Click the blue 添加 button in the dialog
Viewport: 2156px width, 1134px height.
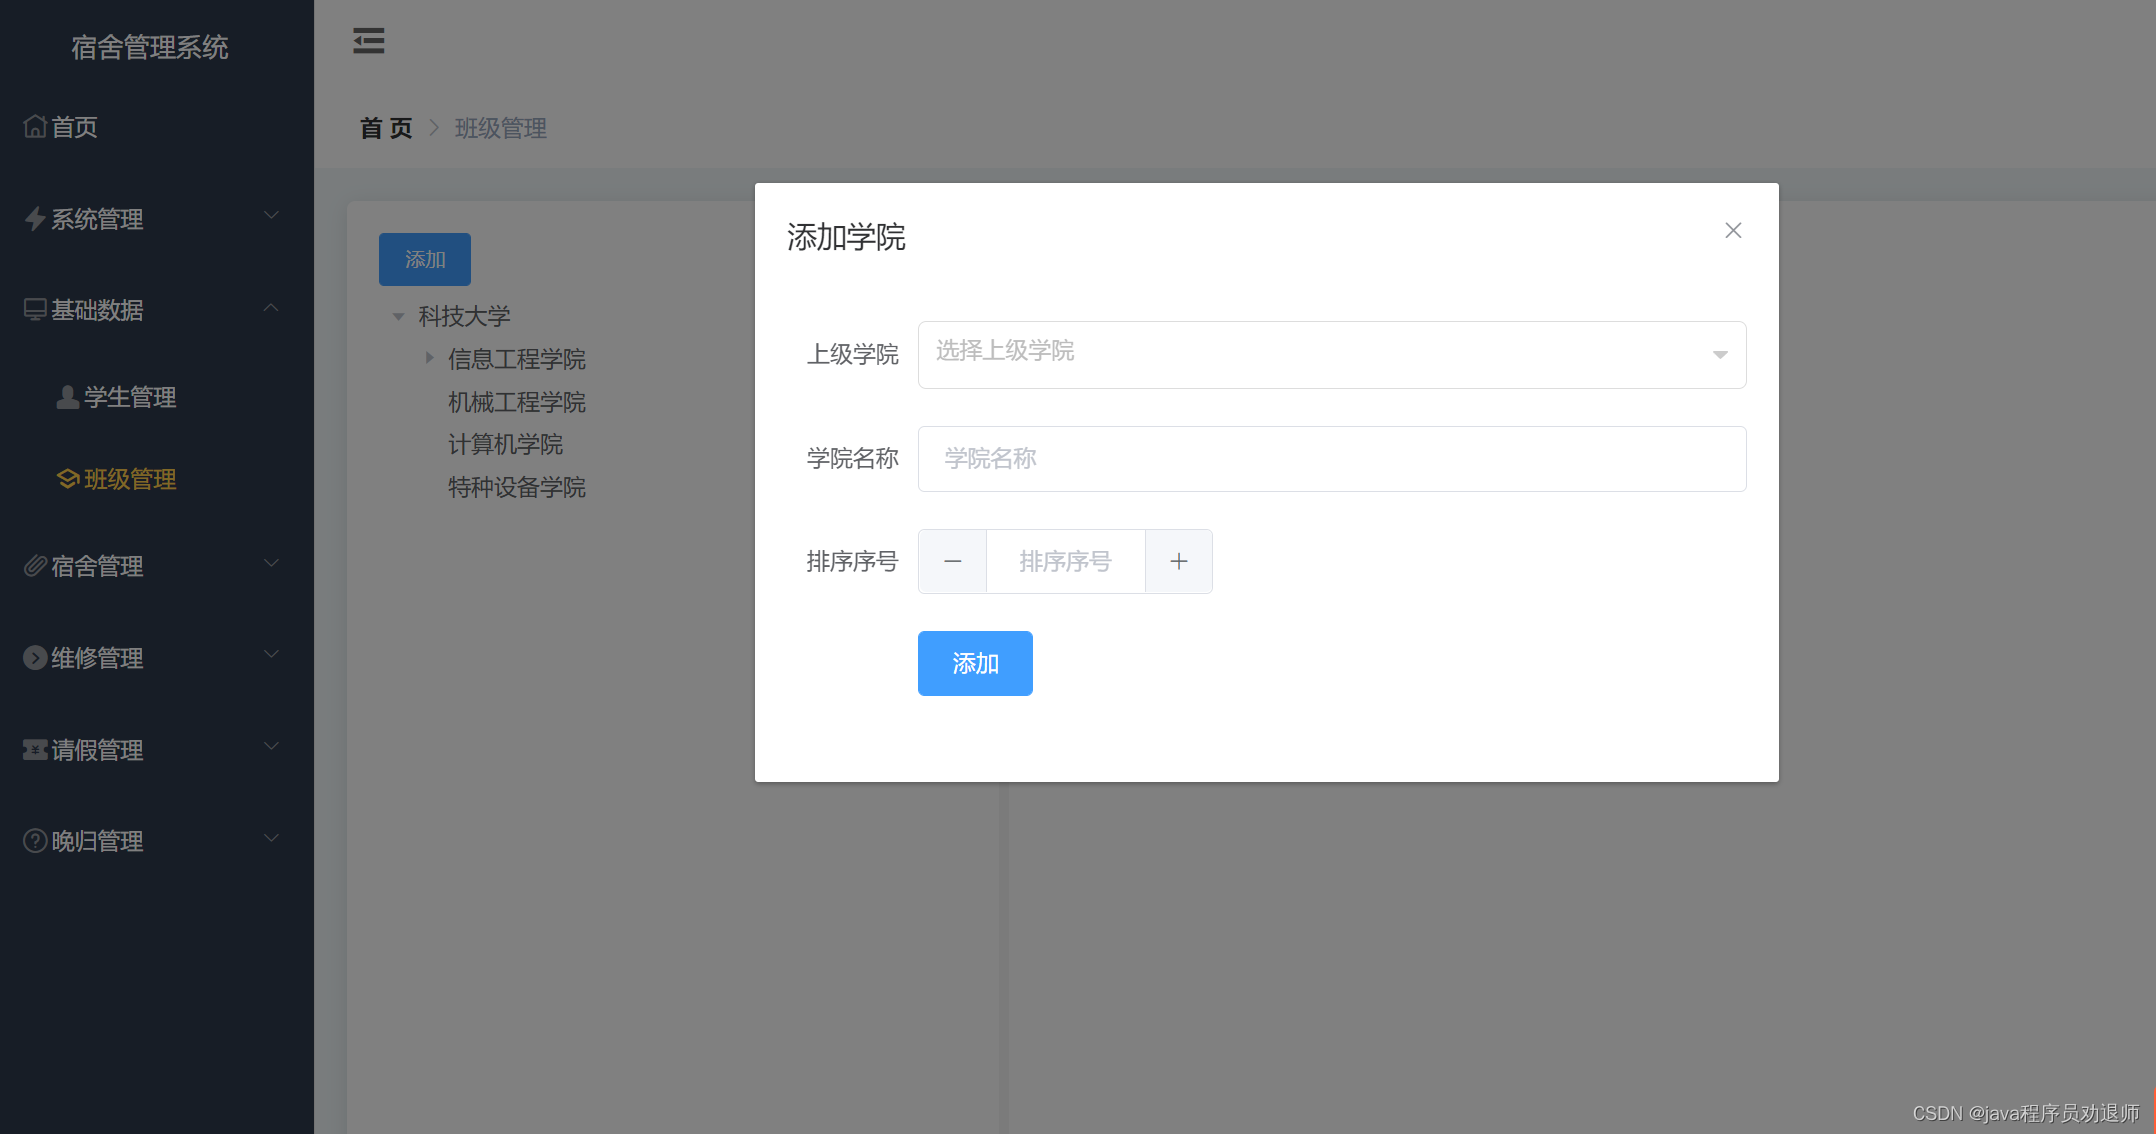(x=974, y=663)
